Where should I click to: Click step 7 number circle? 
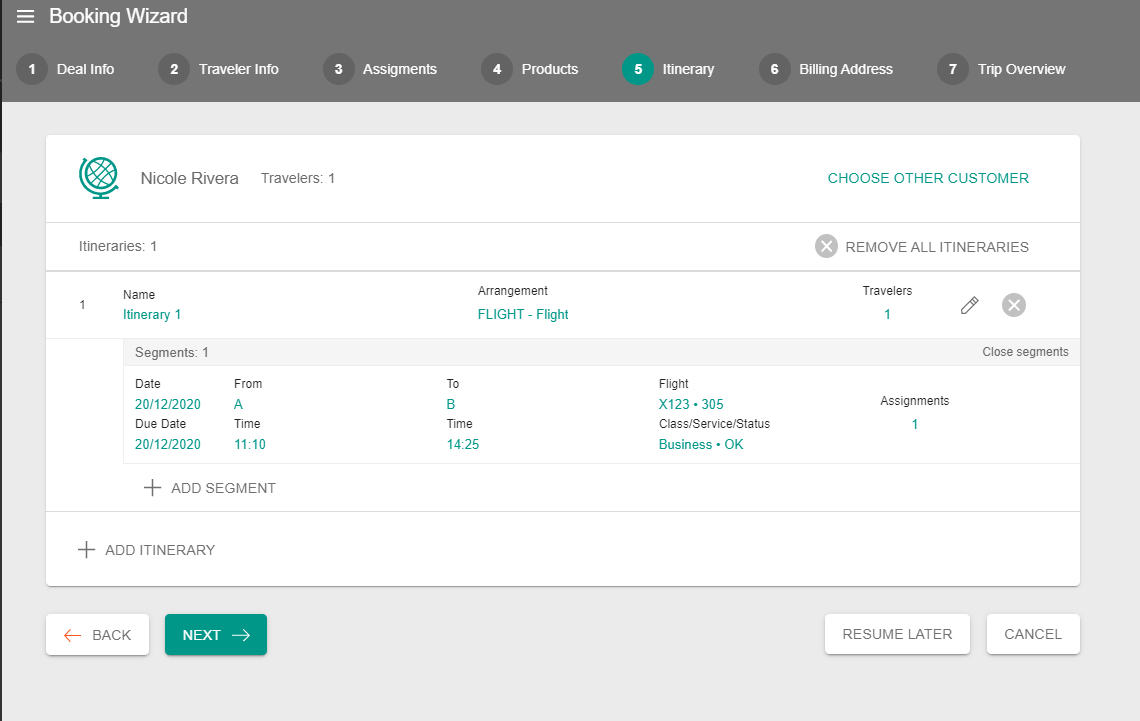[x=952, y=69]
